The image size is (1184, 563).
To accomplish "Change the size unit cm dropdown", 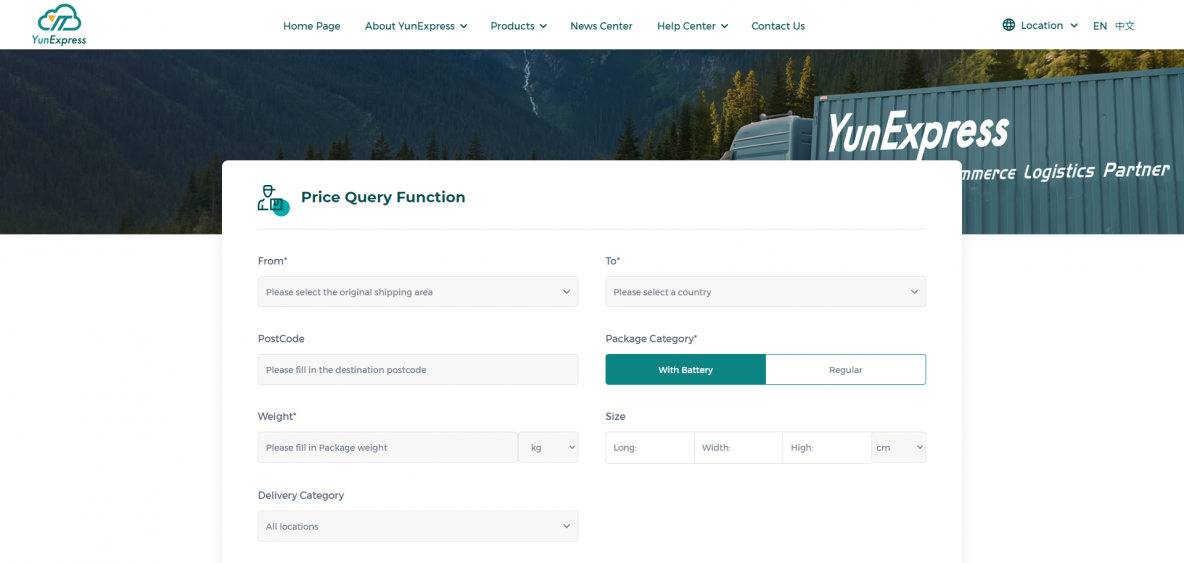I will coord(898,448).
